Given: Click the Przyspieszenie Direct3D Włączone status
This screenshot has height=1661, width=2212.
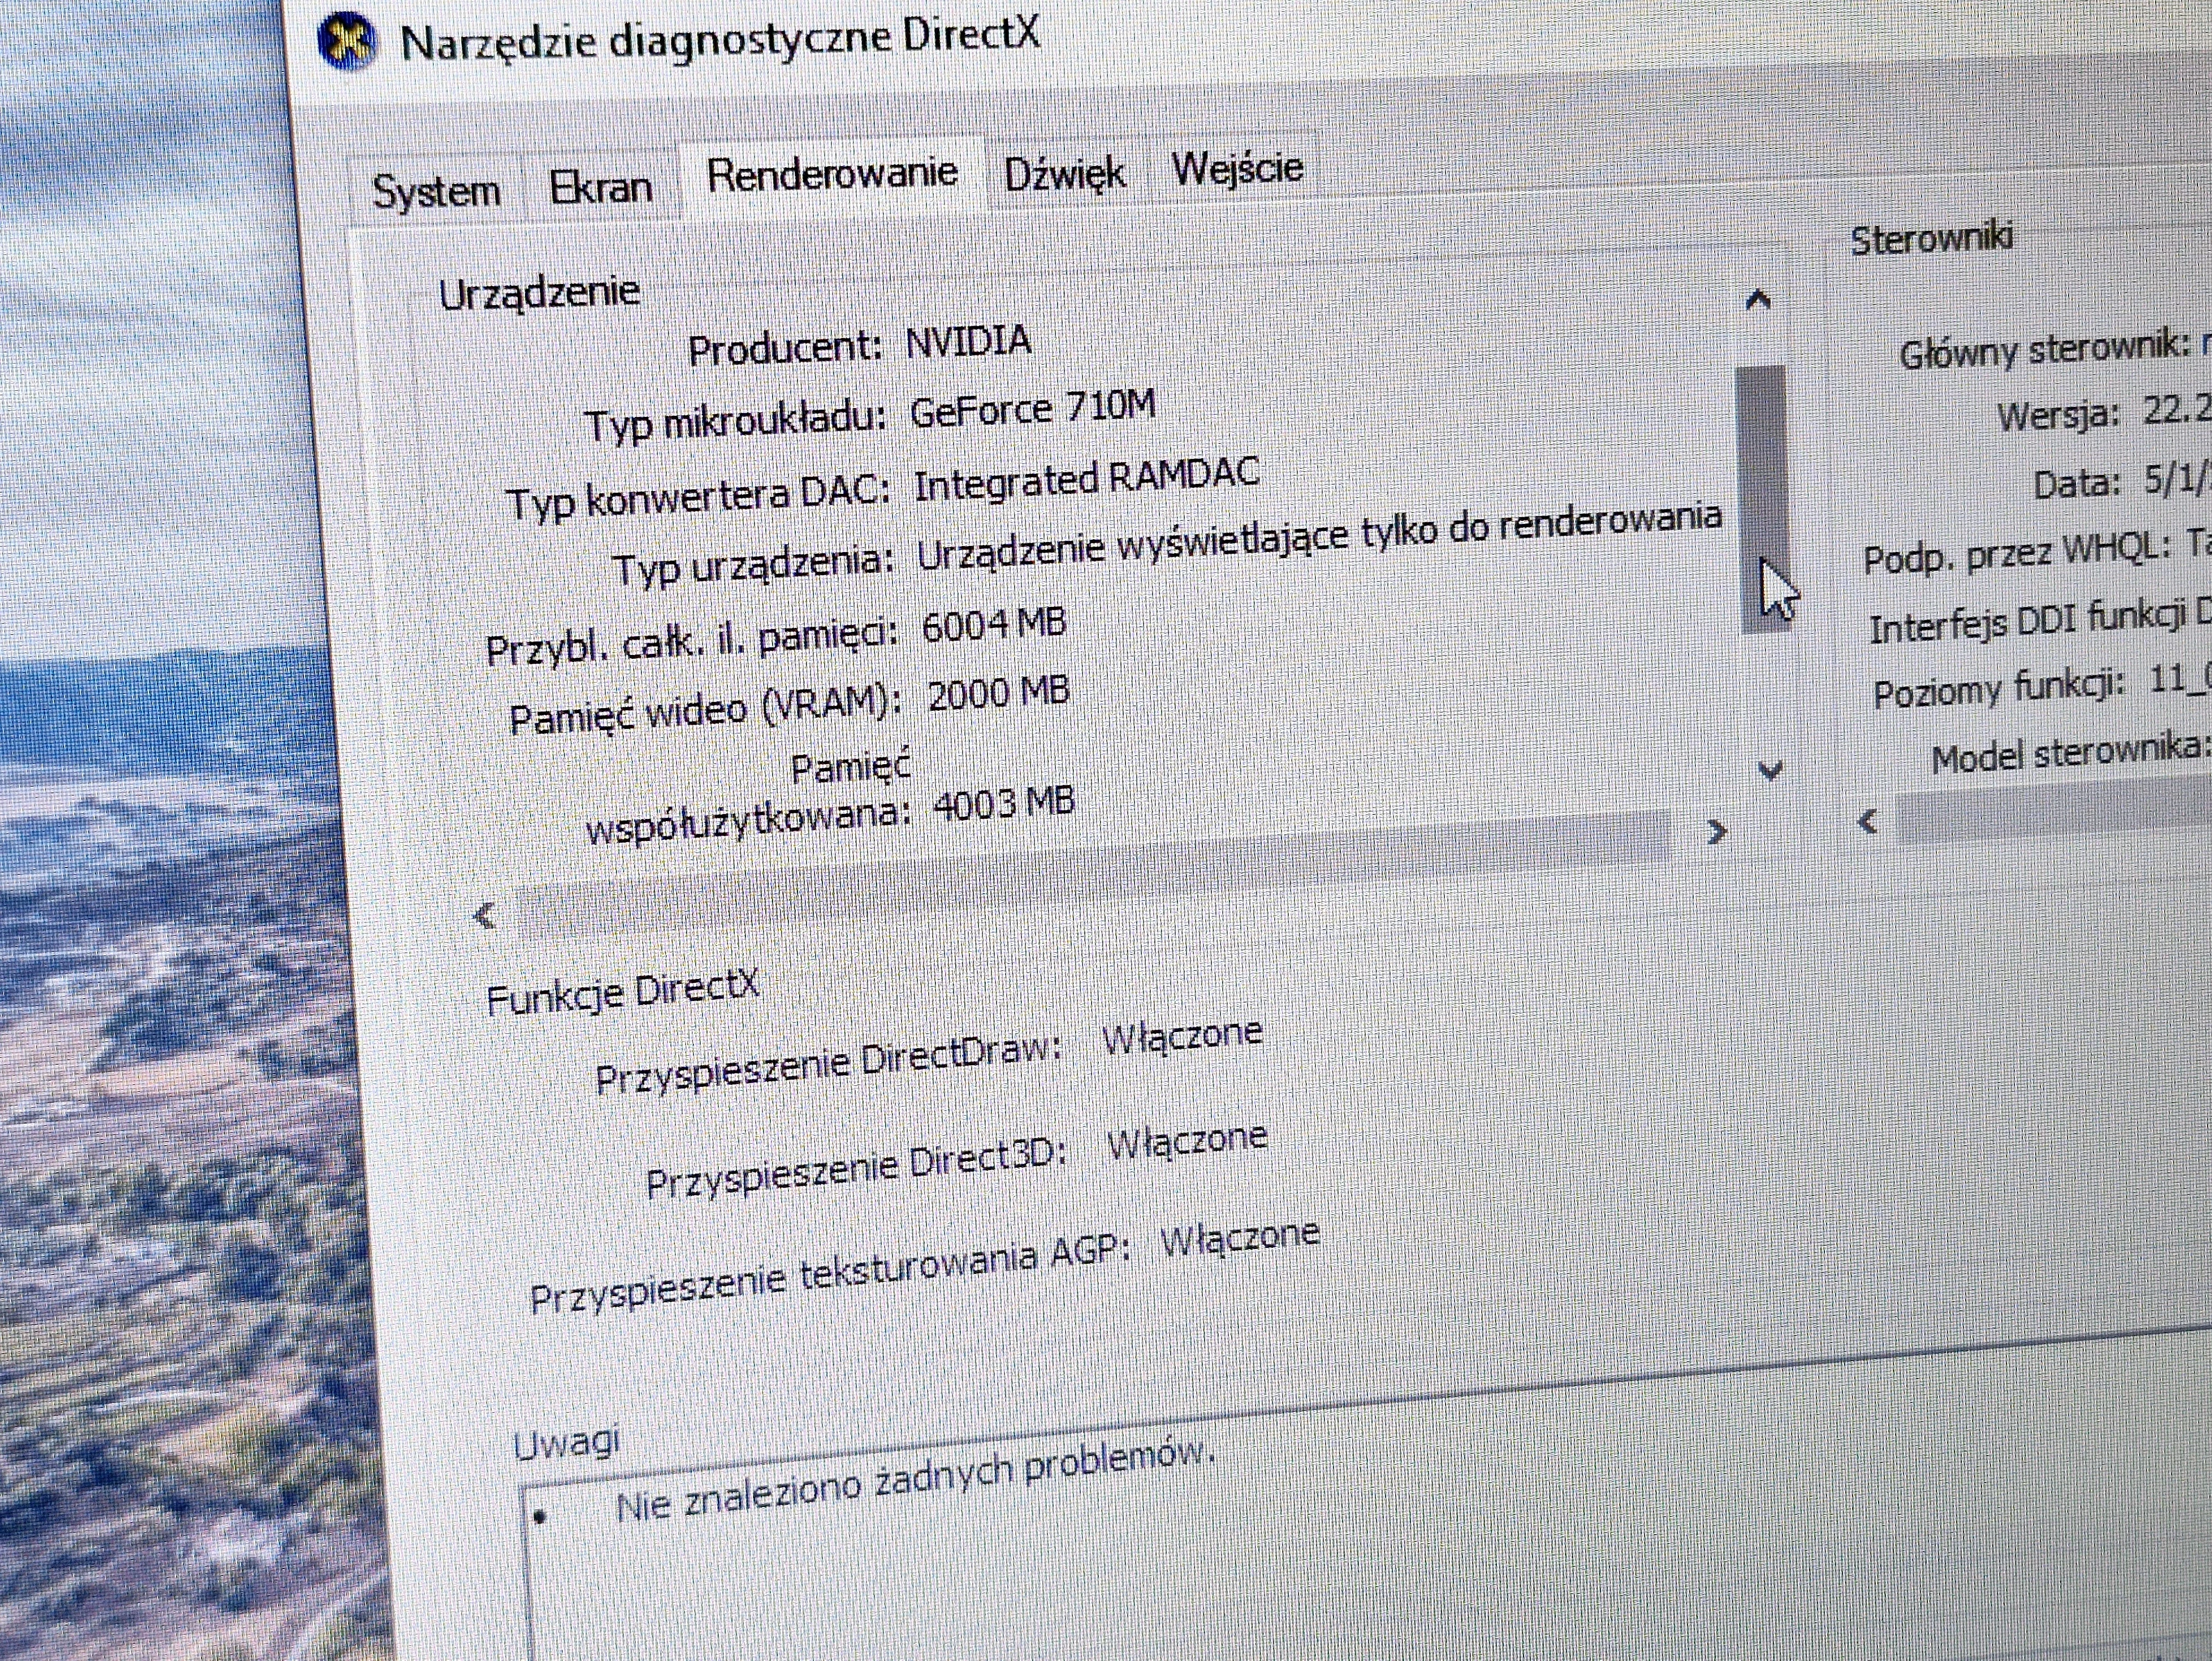Looking at the screenshot, I should point(1187,1140).
